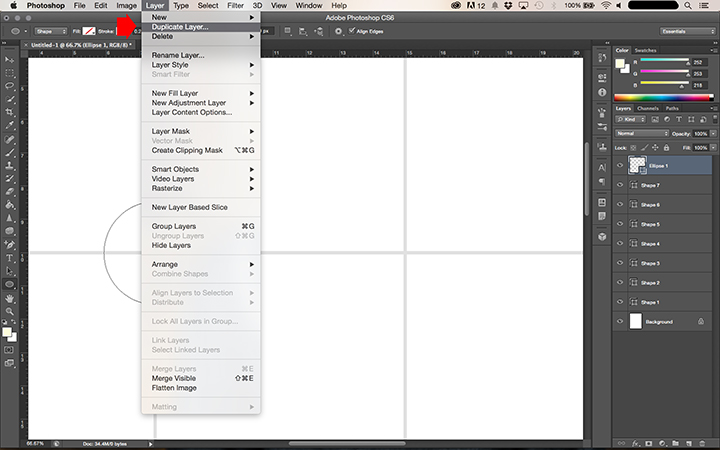The height and width of the screenshot is (450, 720).
Task: Click the Fill color swatch in options bar
Action: [x=89, y=31]
